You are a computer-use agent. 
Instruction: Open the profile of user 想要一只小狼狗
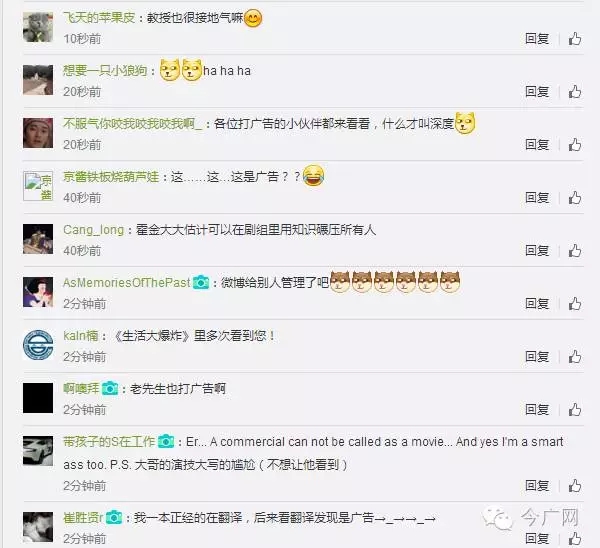point(105,70)
